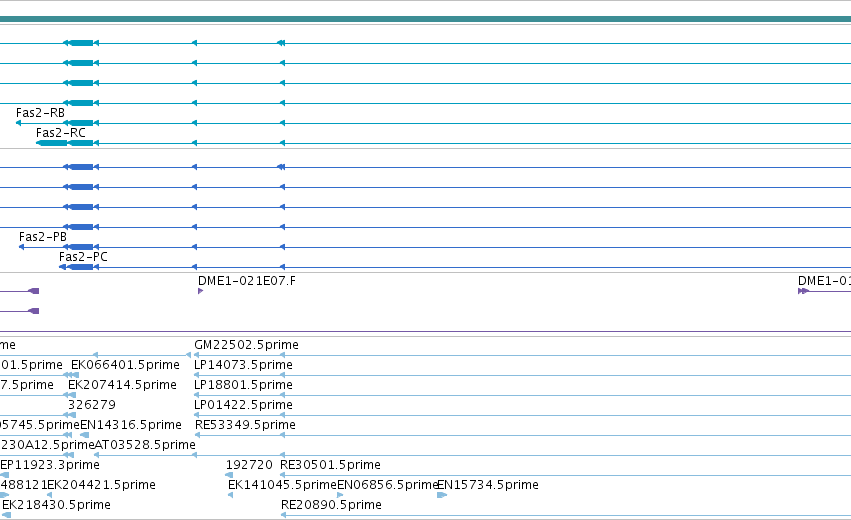Select the EP11923.3prime label
This screenshot has width=851, height=520.
tap(50, 465)
